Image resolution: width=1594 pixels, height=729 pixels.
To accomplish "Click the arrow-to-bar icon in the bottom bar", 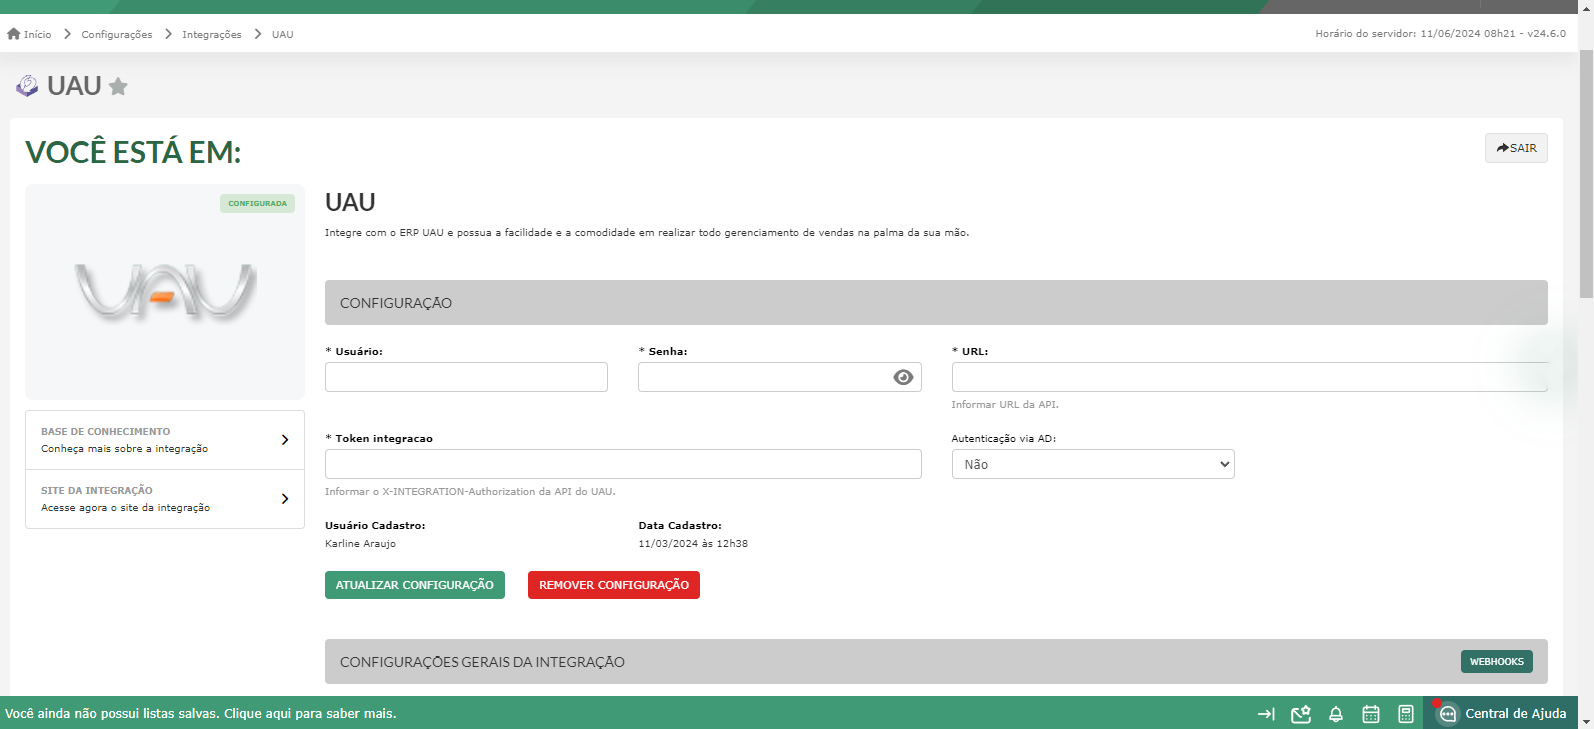I will (x=1266, y=714).
